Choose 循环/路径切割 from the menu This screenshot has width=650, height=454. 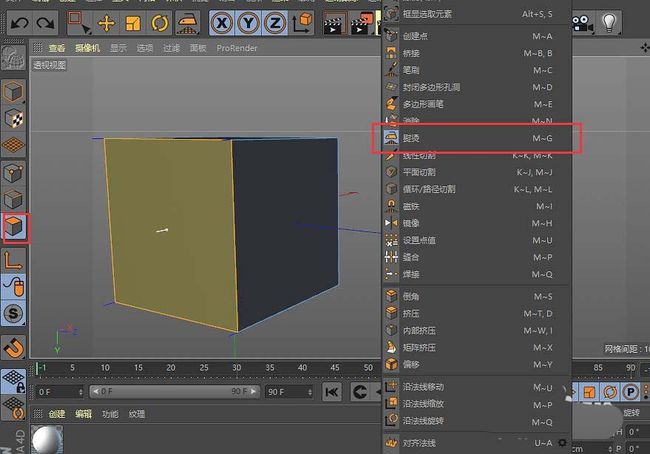pyautogui.click(x=476, y=189)
